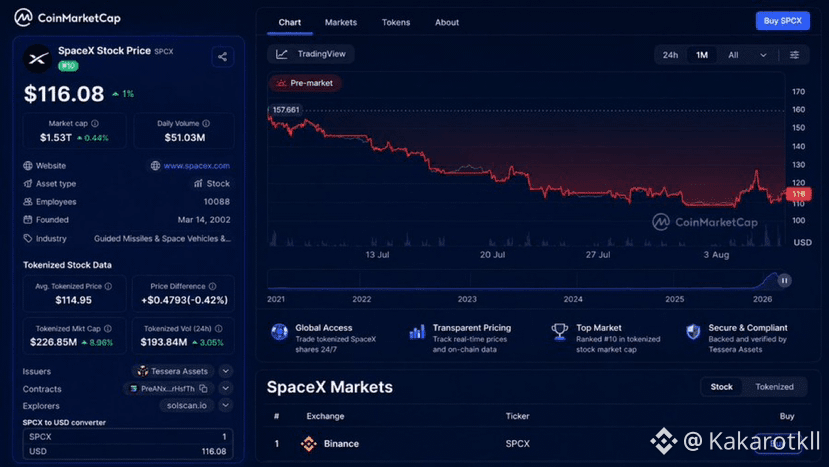This screenshot has width=829, height=467.
Task: Open the Binance exchange row link
Action: click(x=341, y=444)
